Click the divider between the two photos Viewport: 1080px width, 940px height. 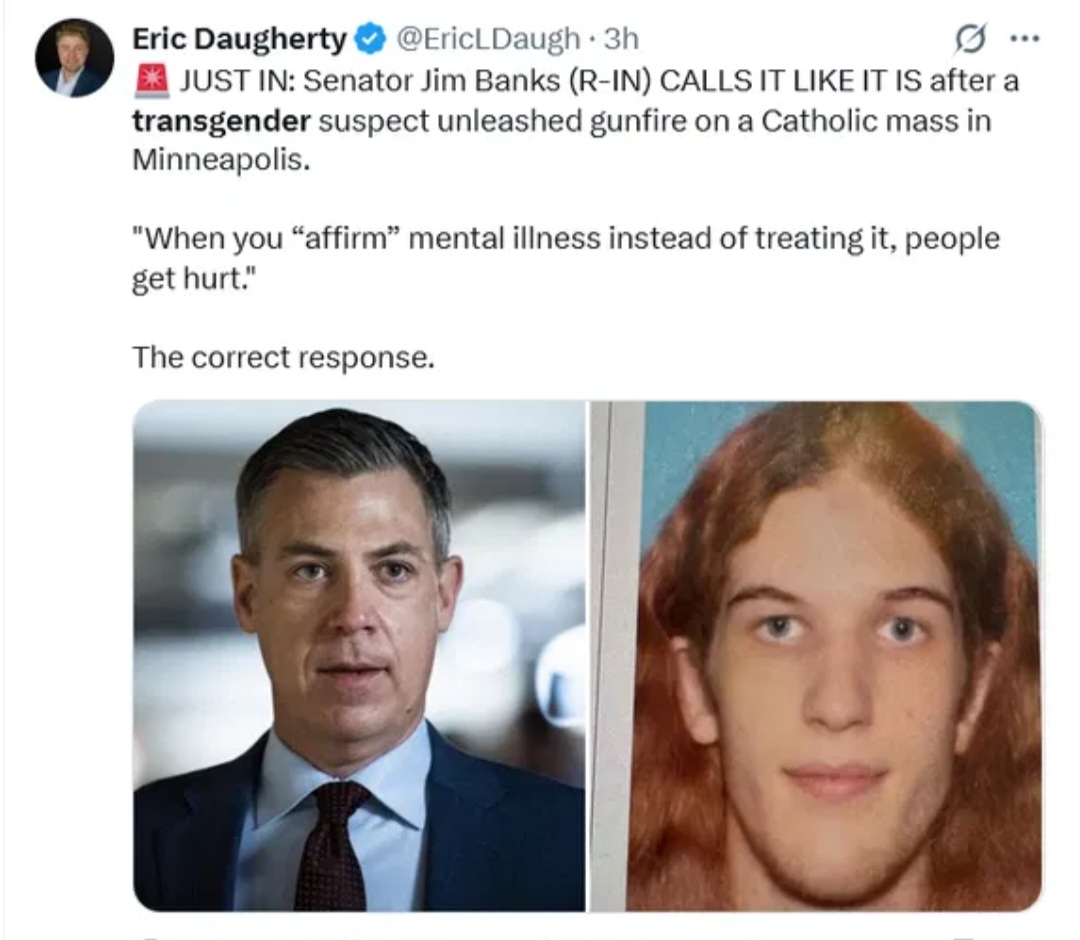[x=588, y=656]
